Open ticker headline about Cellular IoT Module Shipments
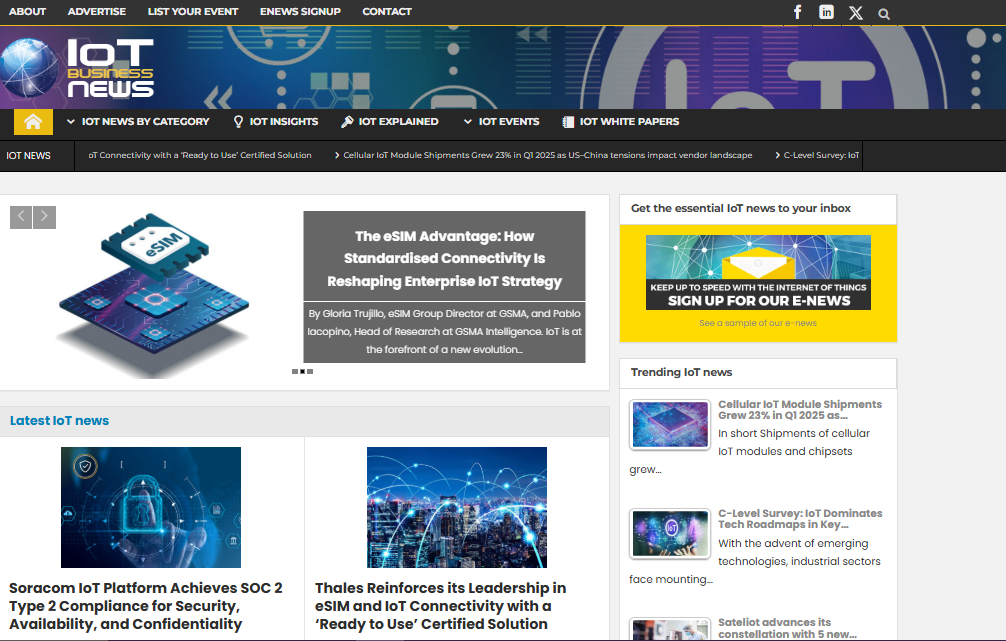 pyautogui.click(x=547, y=155)
